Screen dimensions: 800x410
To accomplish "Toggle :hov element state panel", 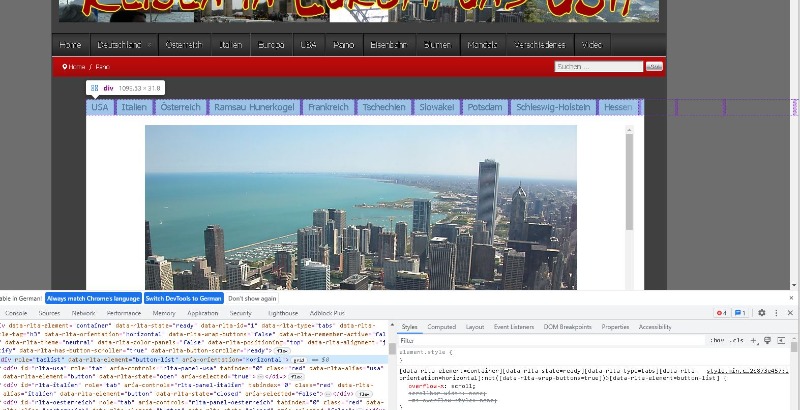I will (715, 341).
